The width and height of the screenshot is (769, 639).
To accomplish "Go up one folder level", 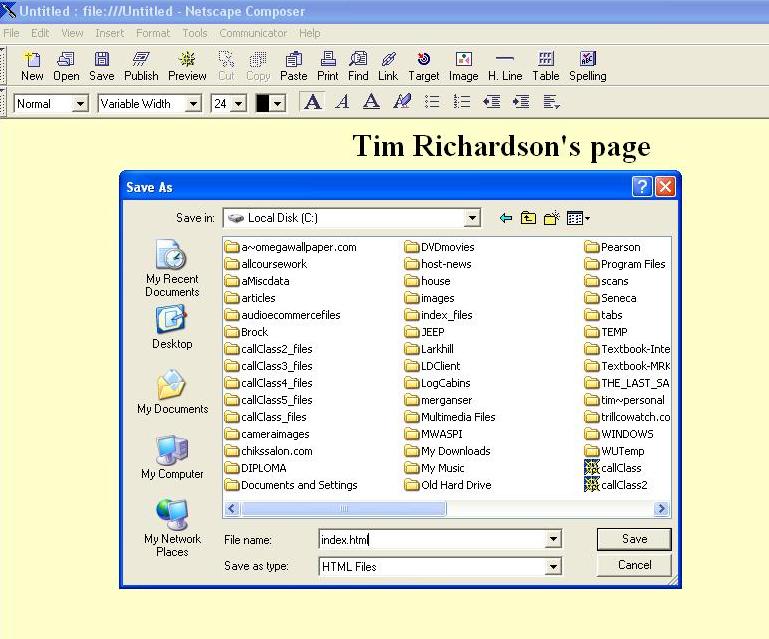I will 528,218.
